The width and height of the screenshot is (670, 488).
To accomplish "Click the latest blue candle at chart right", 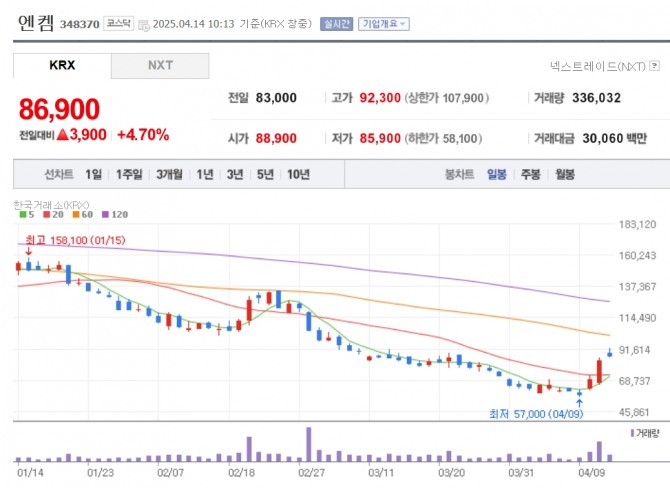I will pos(610,353).
